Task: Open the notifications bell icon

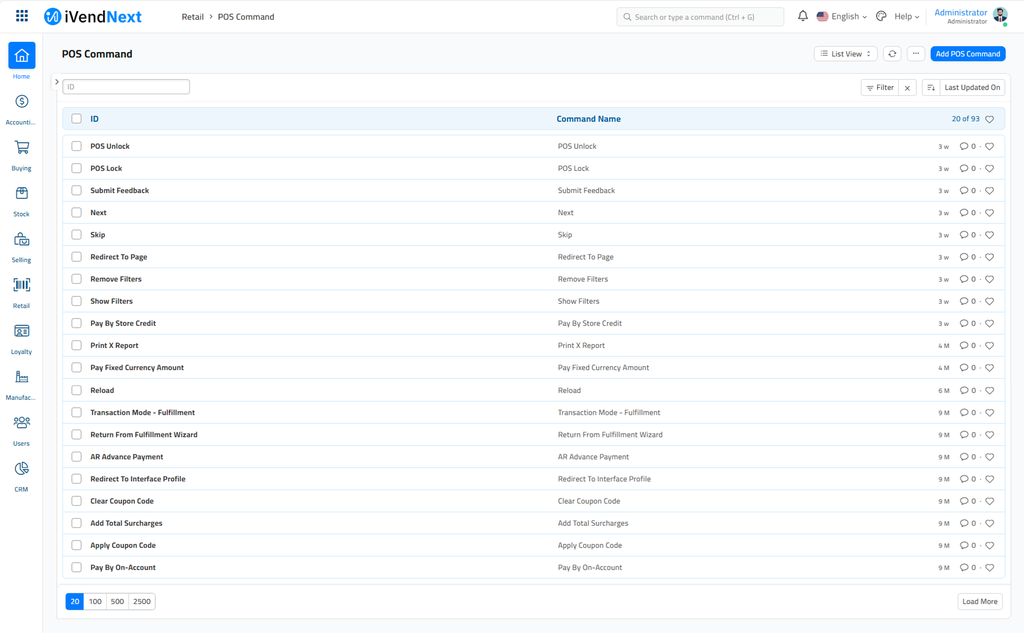Action: [802, 16]
